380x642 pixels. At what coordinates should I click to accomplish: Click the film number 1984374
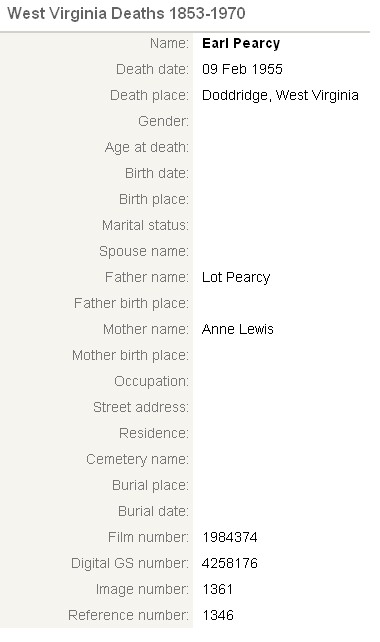230,537
